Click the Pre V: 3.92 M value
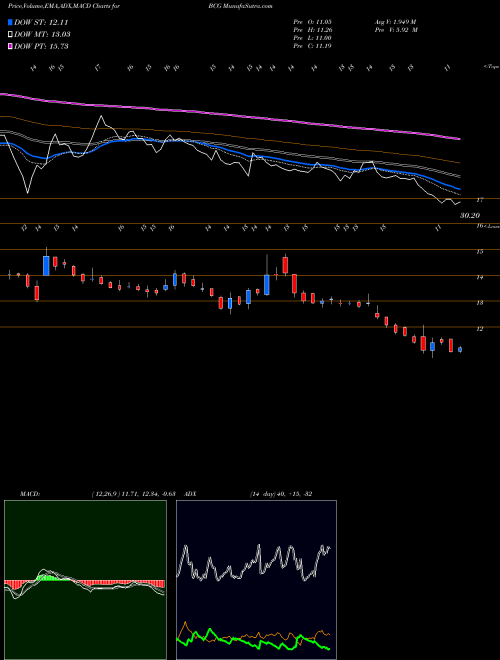 396,30
